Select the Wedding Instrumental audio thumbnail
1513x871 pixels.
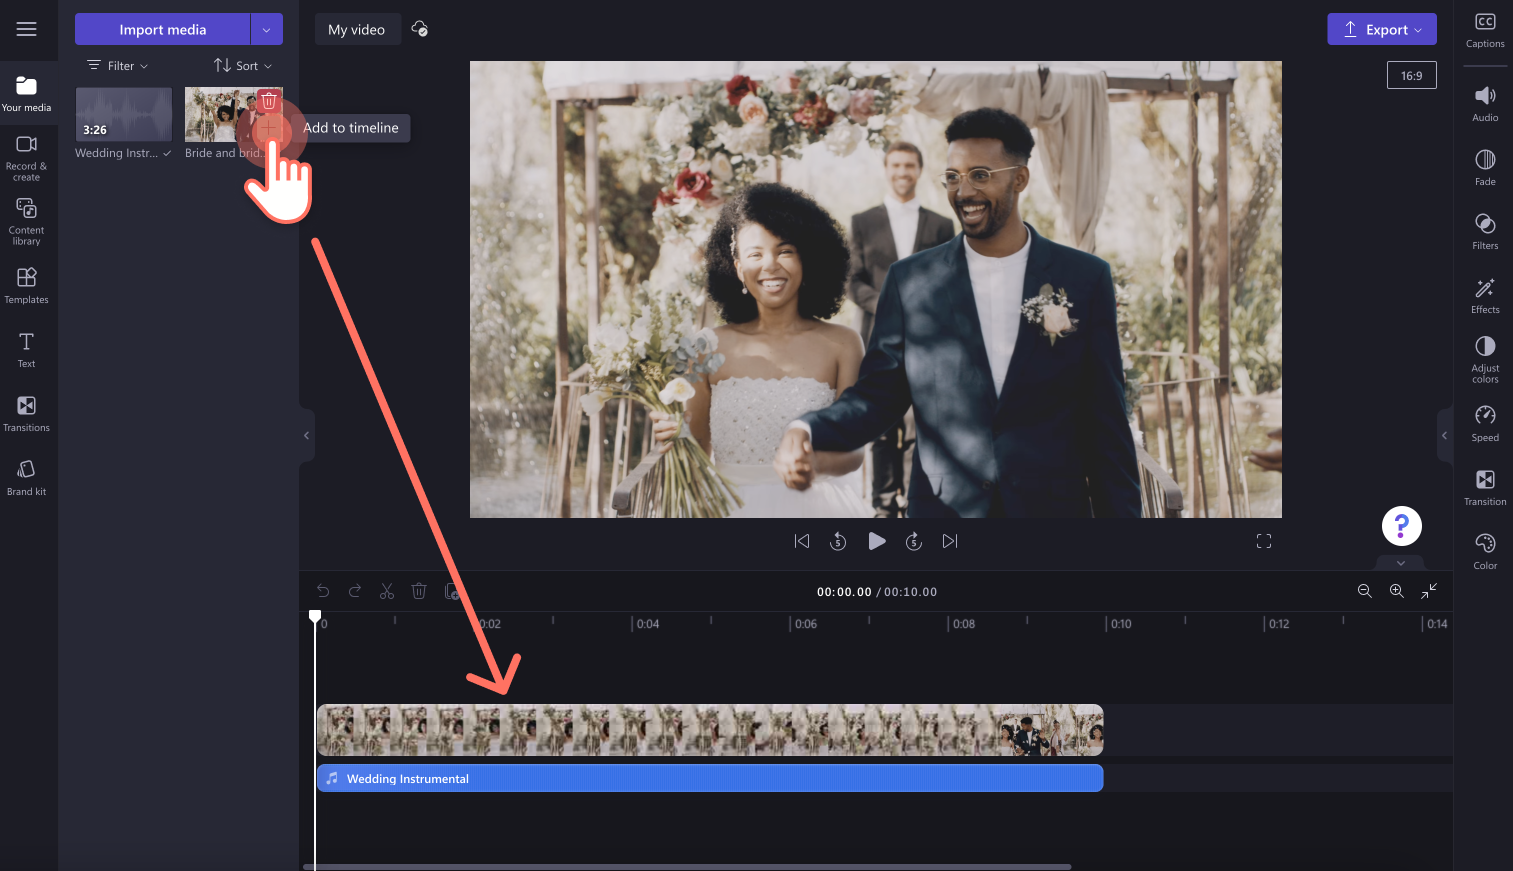click(x=124, y=114)
